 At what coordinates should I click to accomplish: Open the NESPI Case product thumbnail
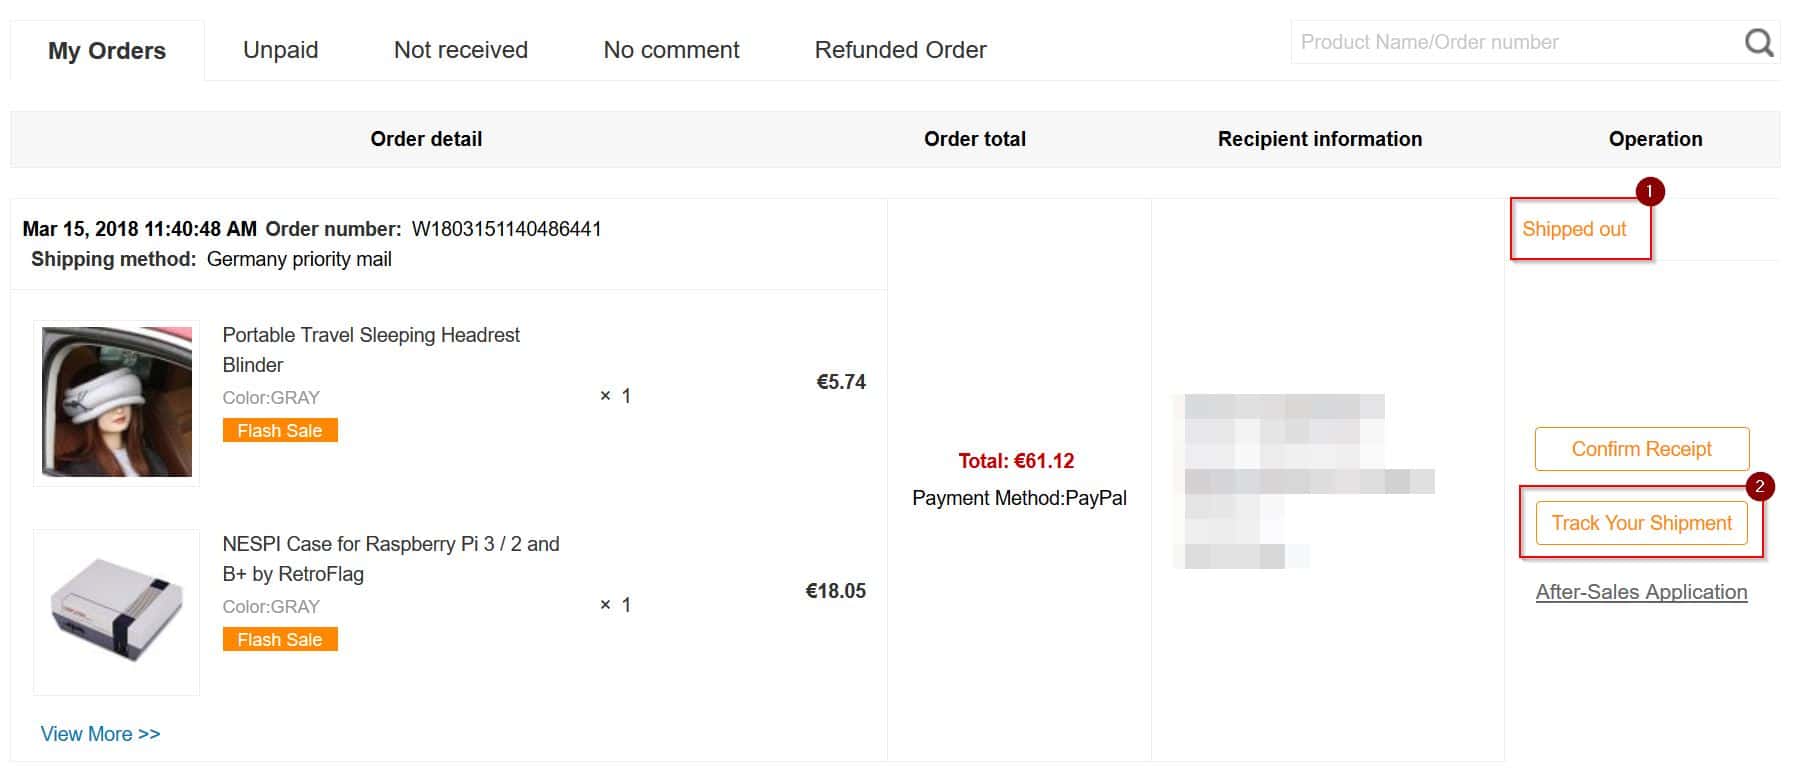click(x=117, y=612)
